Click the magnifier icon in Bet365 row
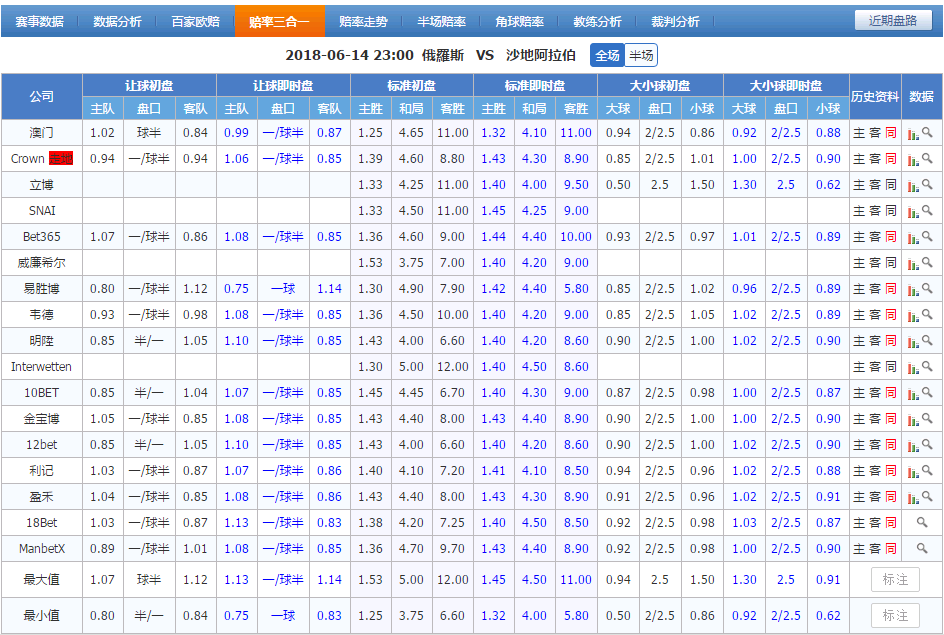This screenshot has height=635, width=944. point(927,237)
